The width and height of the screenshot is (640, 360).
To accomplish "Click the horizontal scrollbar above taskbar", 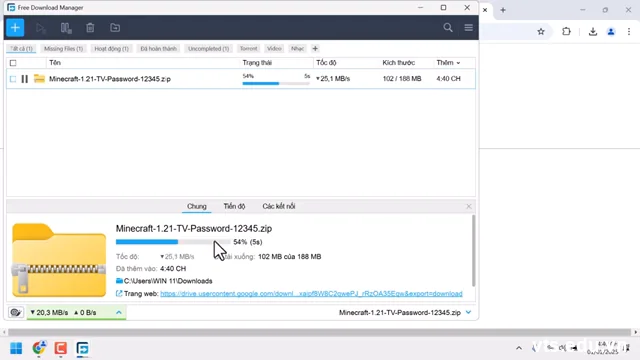I will (320, 332).
